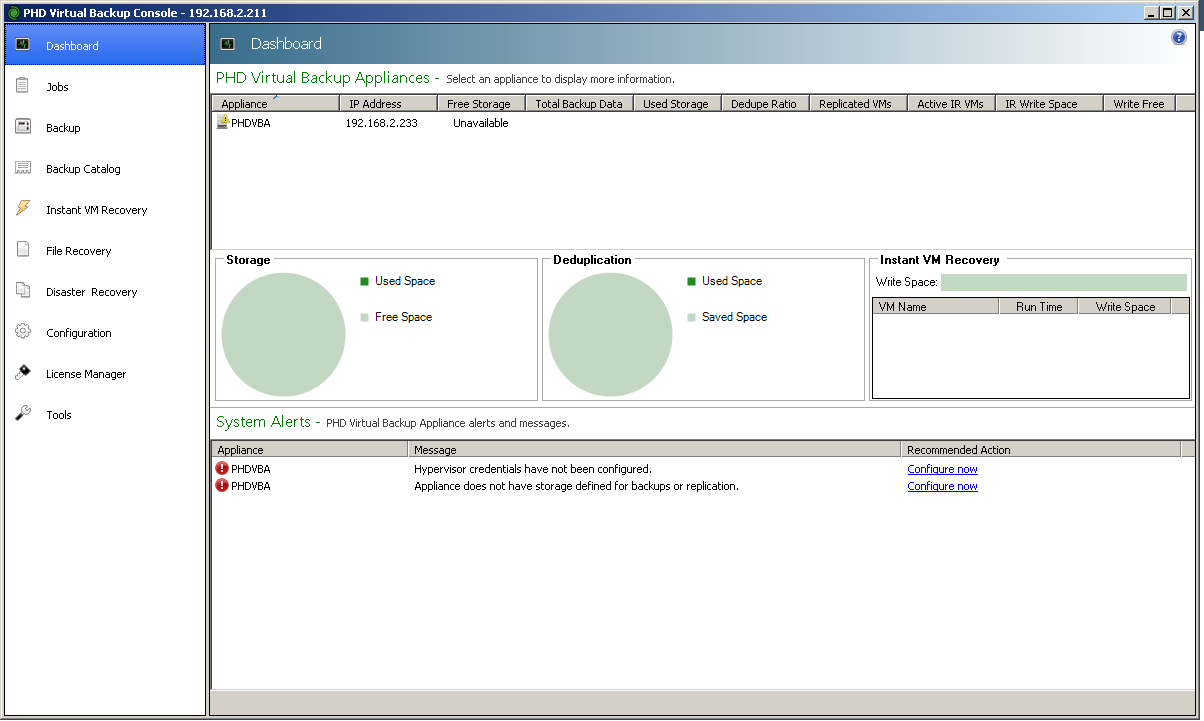Open the Disaster Recovery section
Screen dimensions: 1204x721
pos(105,291)
